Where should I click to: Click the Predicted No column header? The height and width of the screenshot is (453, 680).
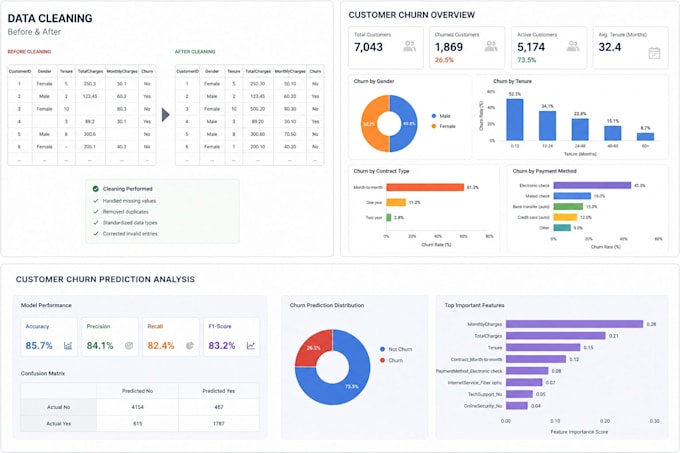137,391
